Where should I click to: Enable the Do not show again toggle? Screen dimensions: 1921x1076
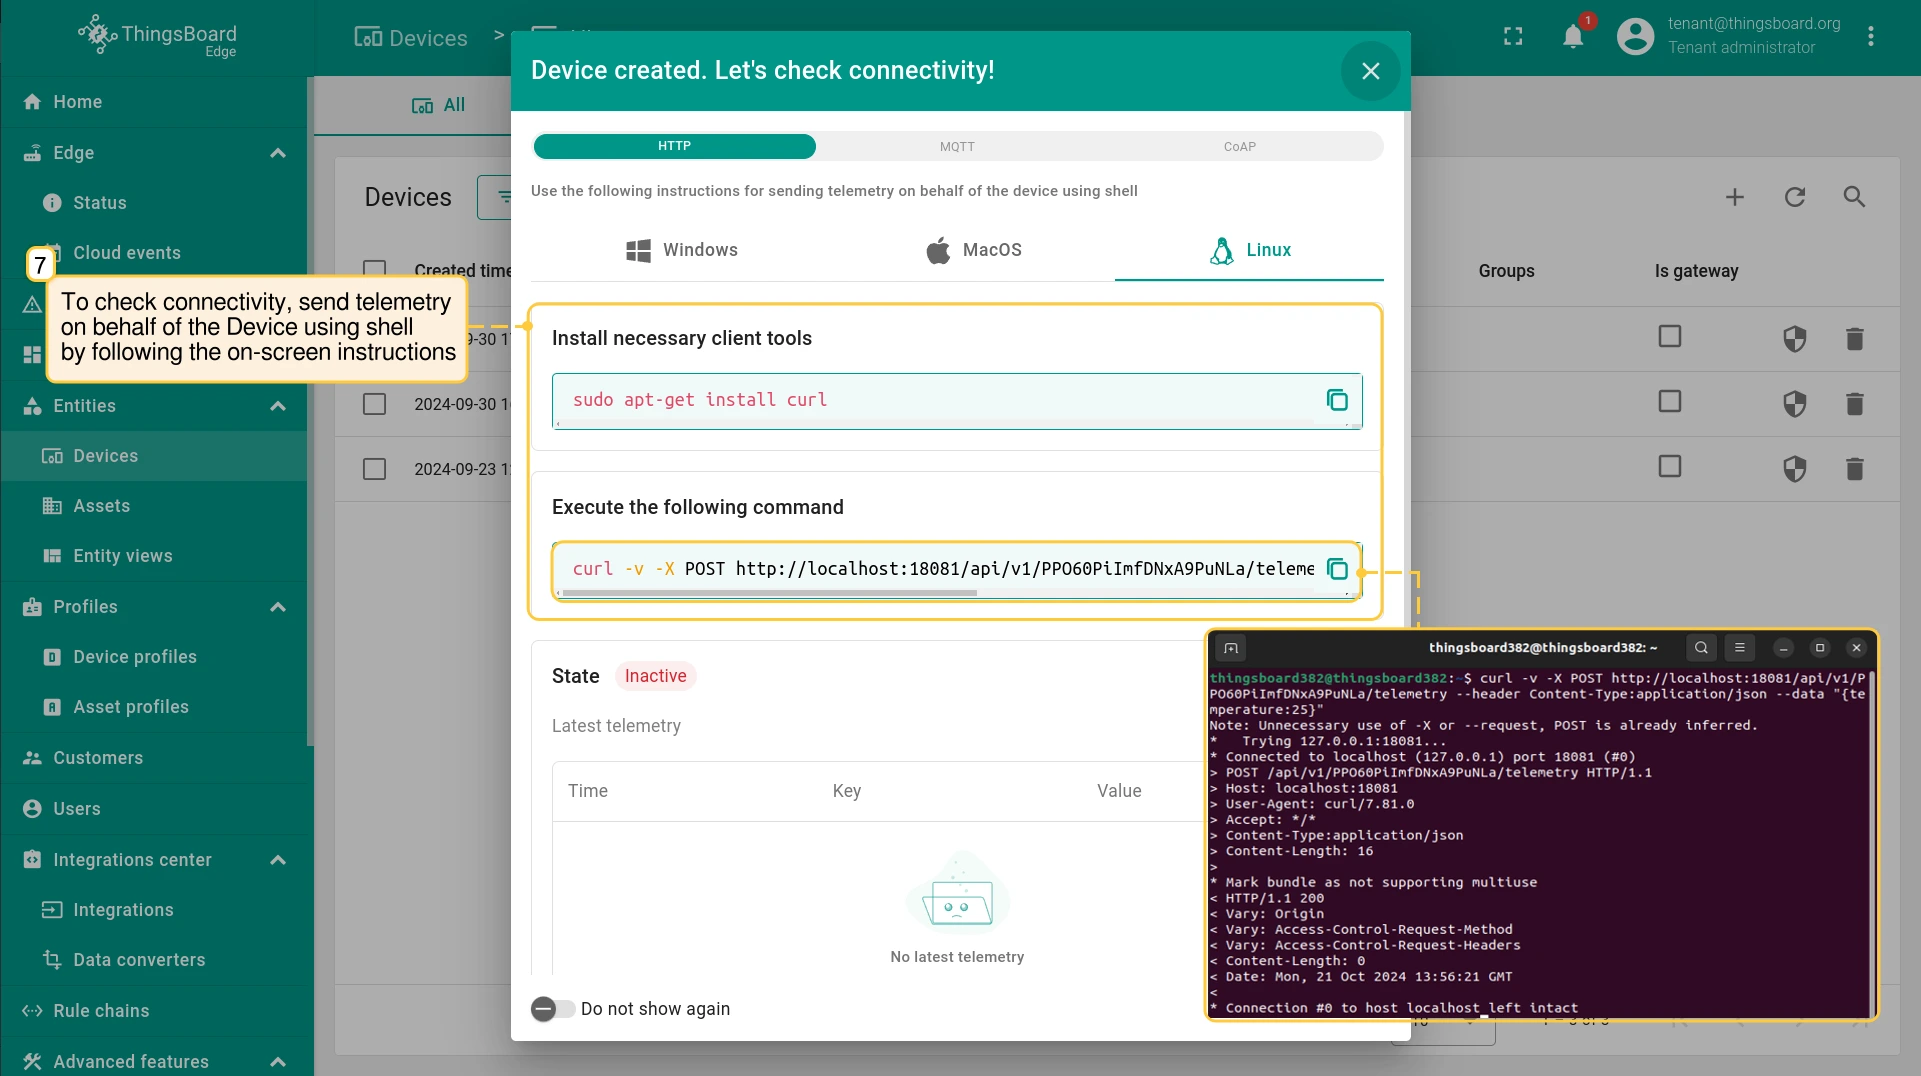click(552, 1009)
